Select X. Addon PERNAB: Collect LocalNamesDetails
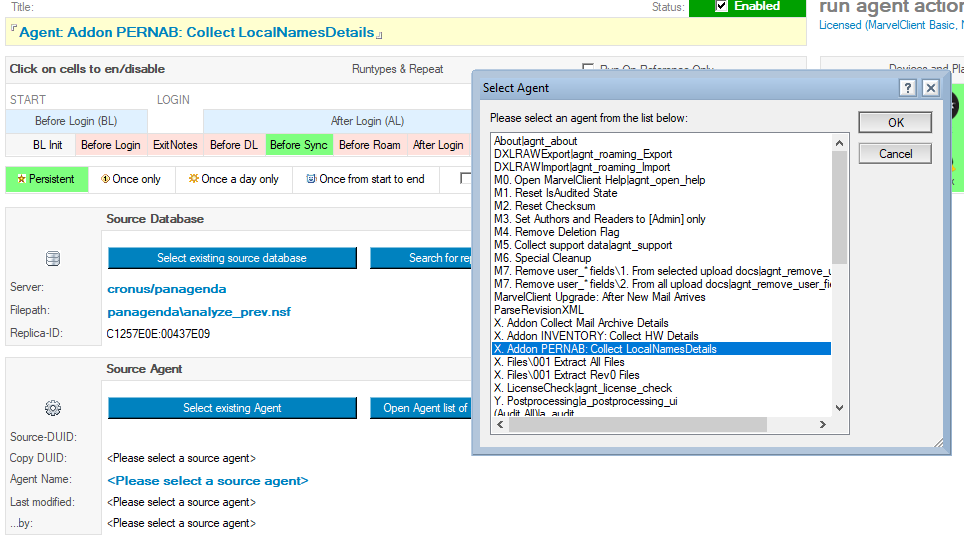964x540 pixels. 662,349
